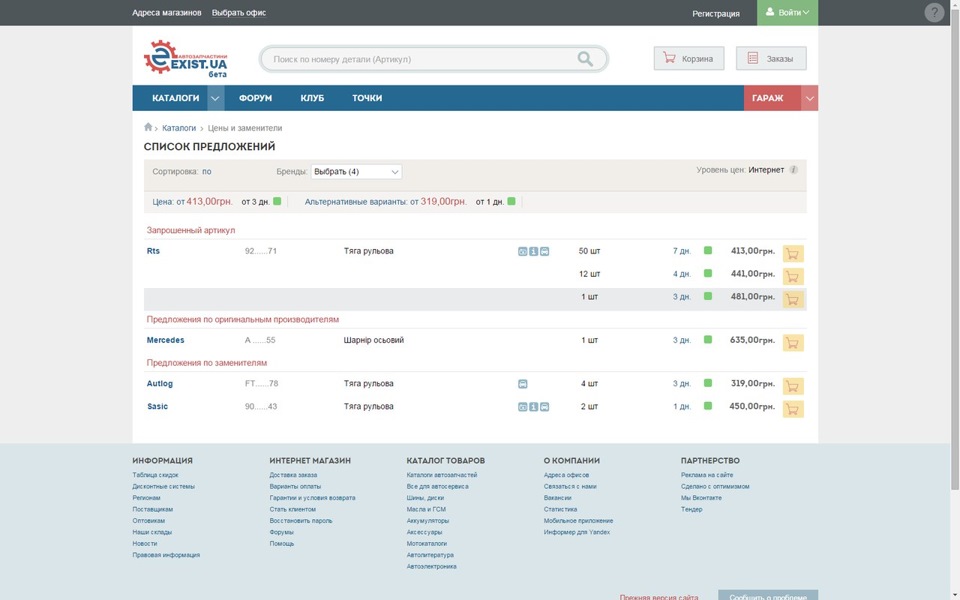
Task: Click Сообщить о проблеме button
Action: (768, 596)
